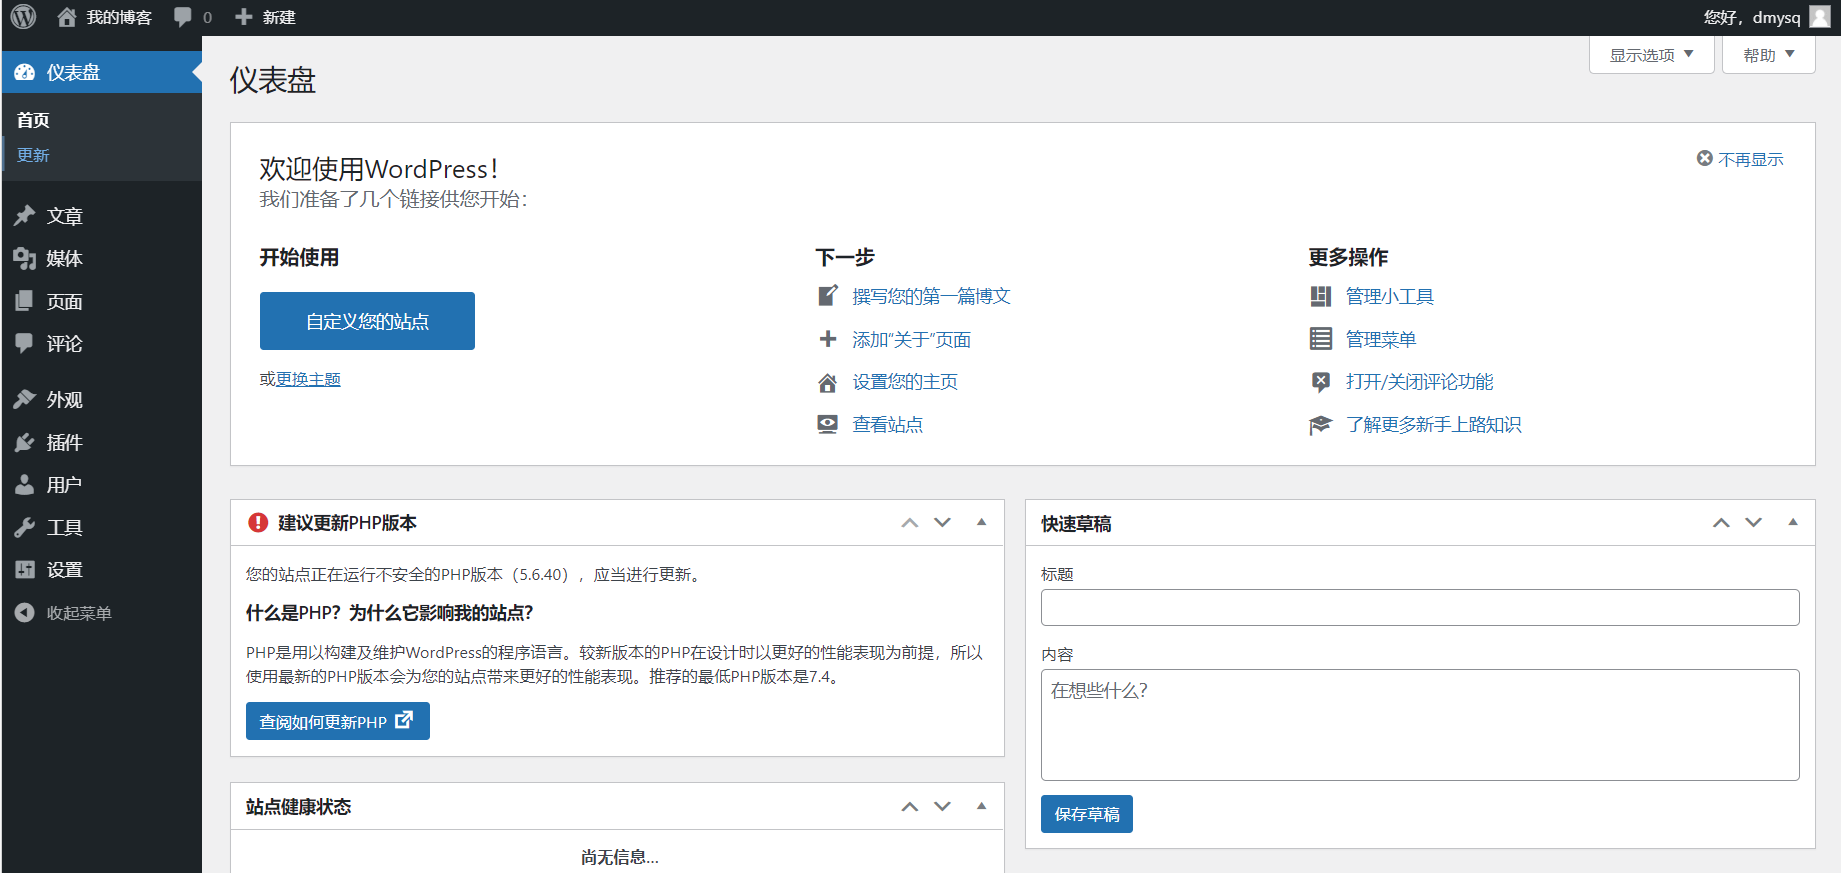The height and width of the screenshot is (873, 1841).
Task: Open the 显示选项 screen options dropdown
Action: 1652,55
